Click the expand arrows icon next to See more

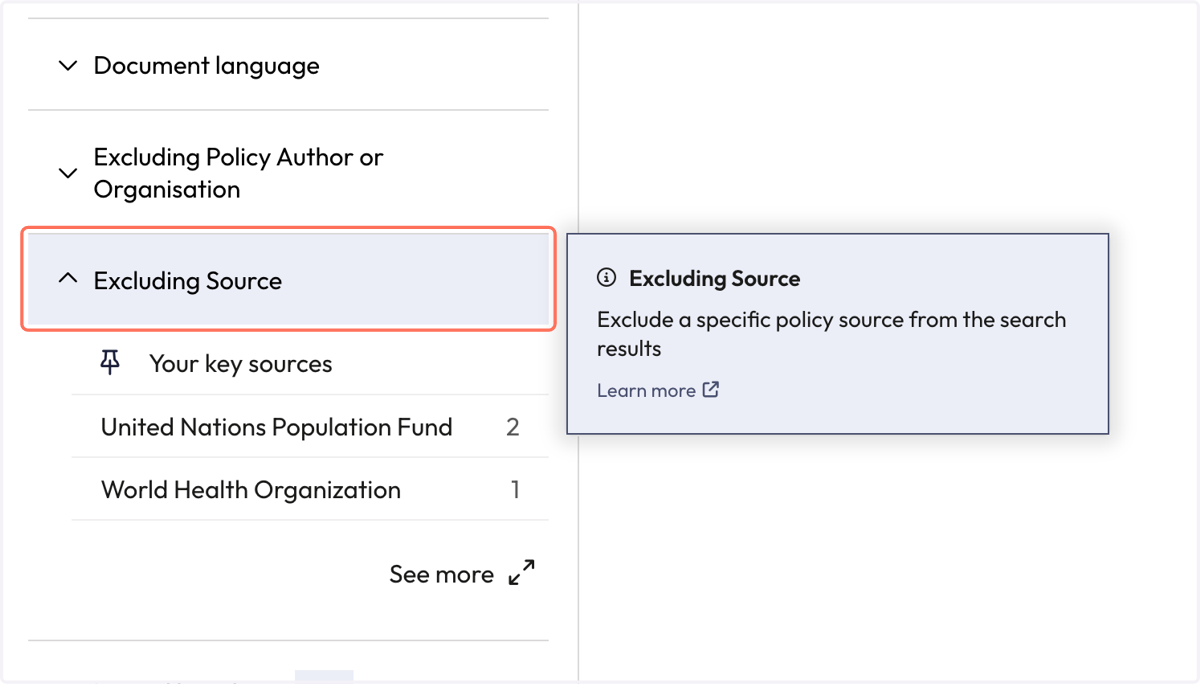(x=522, y=573)
